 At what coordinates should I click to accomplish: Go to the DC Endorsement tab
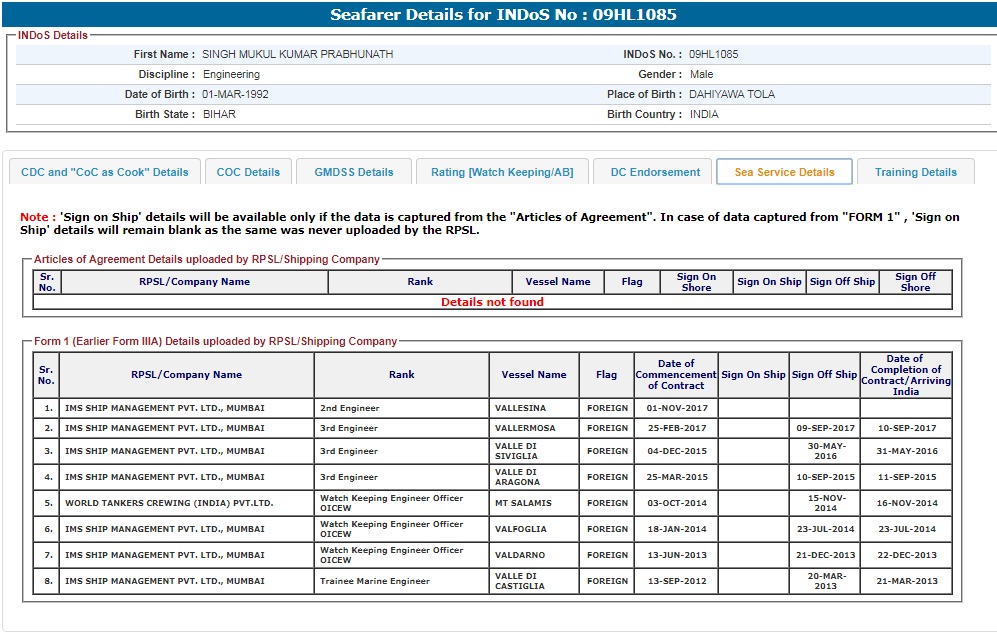click(655, 172)
